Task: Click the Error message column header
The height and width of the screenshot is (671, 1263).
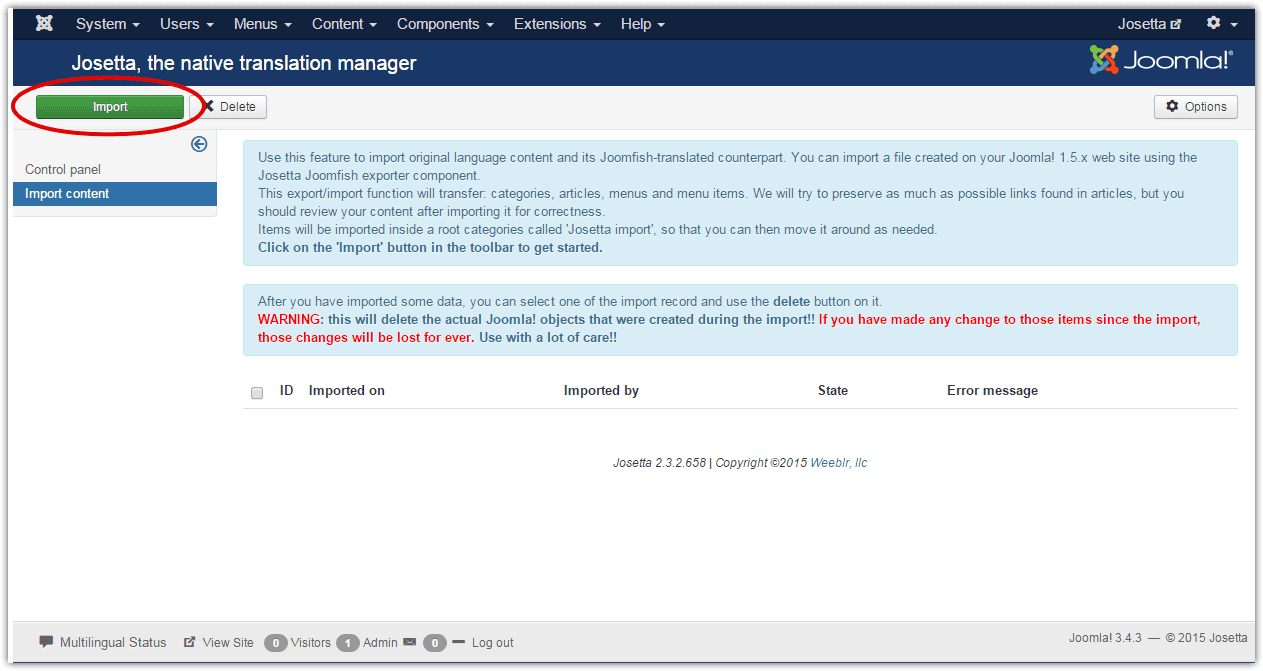Action: [992, 390]
